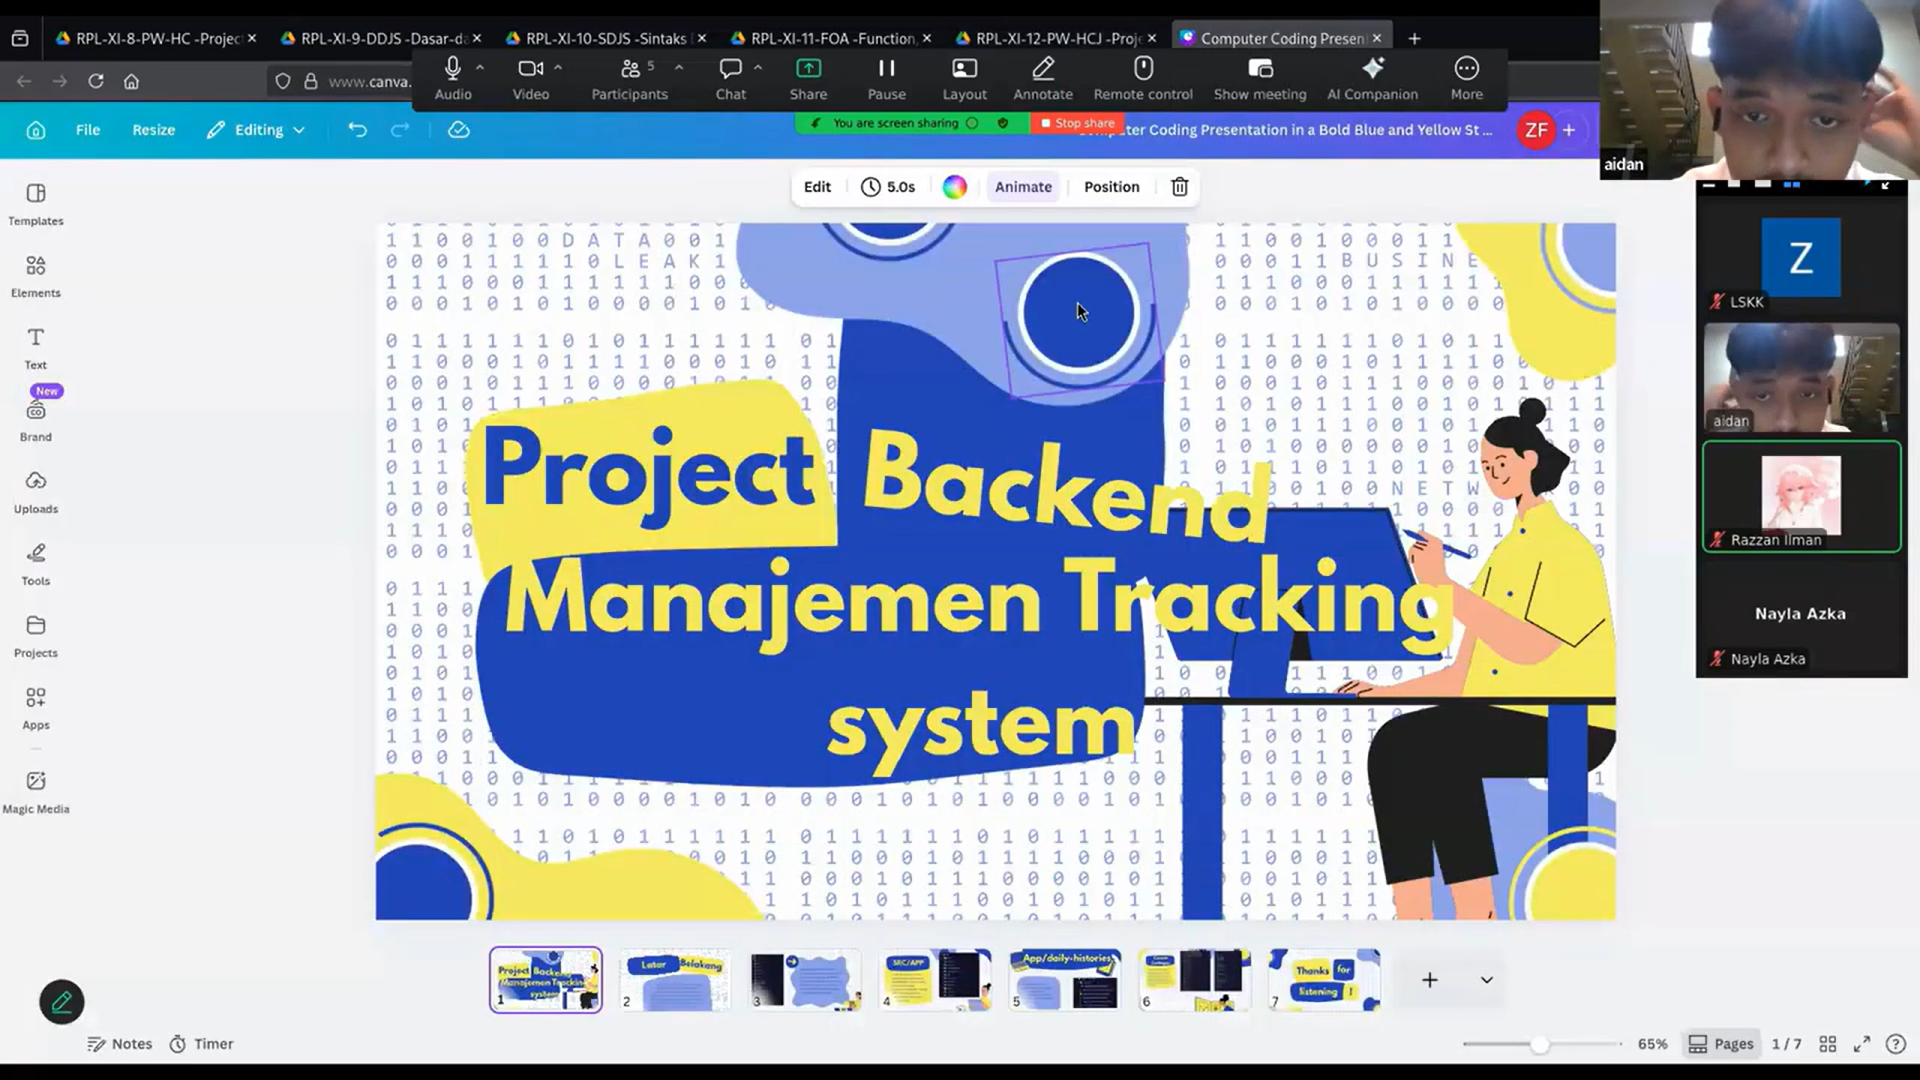The height and width of the screenshot is (1080, 1920).
Task: Expand the Editing mode dropdown
Action: pos(256,130)
